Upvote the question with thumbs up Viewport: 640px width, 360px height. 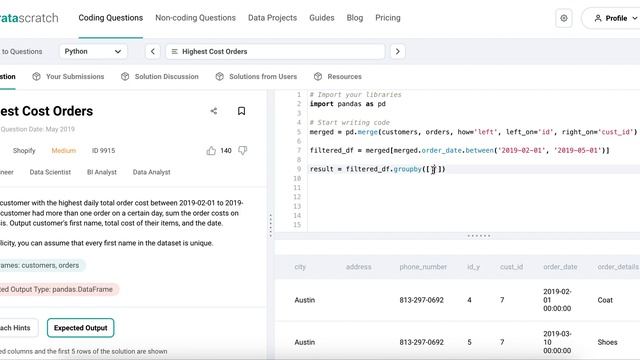tap(211, 151)
